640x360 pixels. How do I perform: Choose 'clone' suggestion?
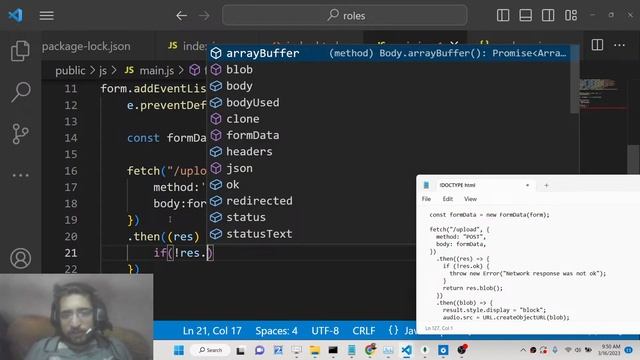point(389,119)
